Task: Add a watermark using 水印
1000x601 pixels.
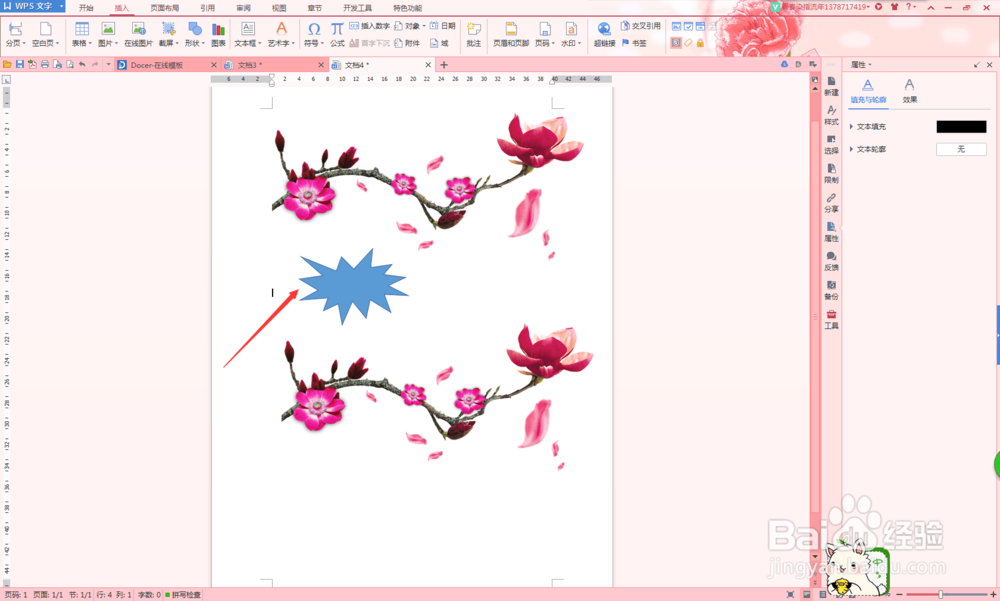Action: pos(571,34)
